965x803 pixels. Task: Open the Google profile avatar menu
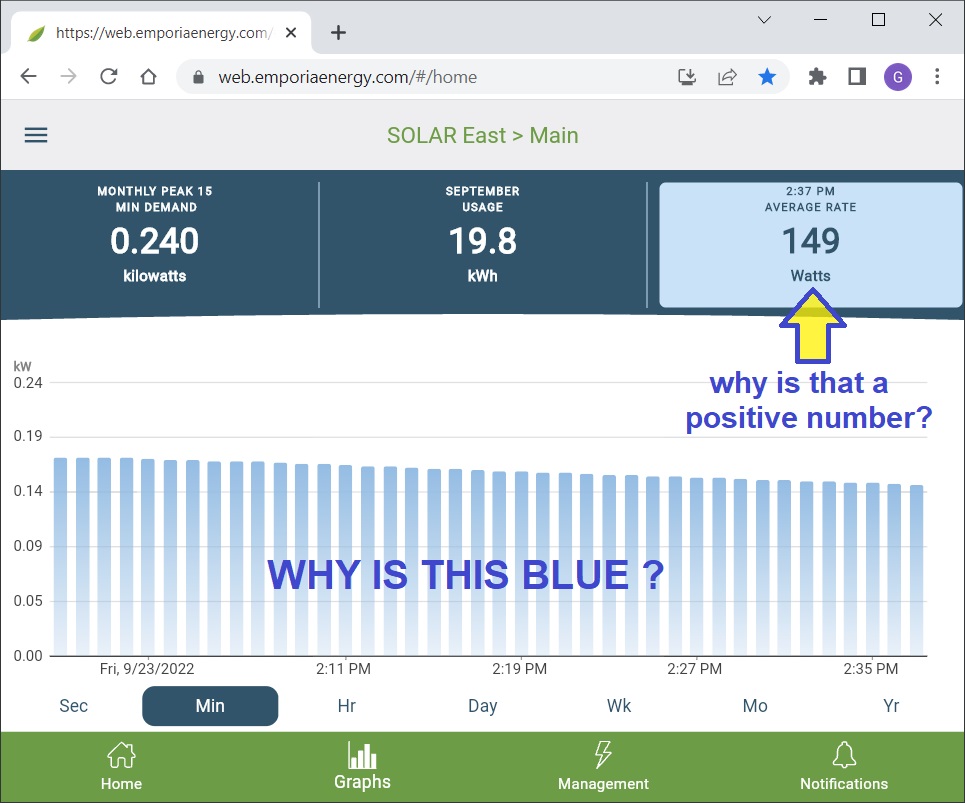coord(897,77)
